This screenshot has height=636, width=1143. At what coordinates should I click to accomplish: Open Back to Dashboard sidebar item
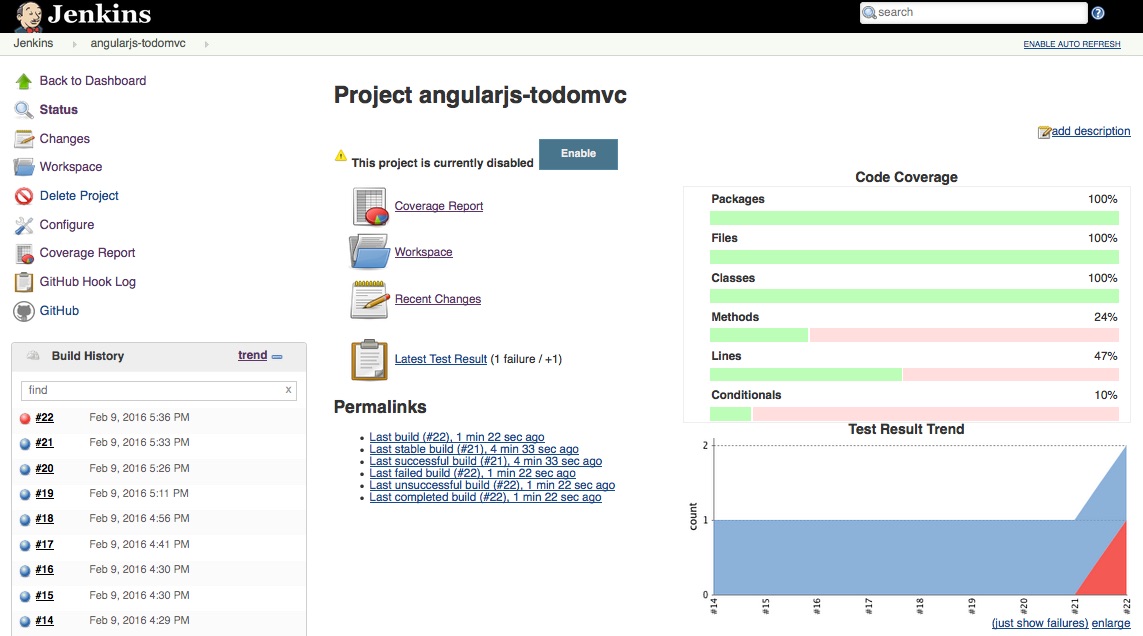93,81
